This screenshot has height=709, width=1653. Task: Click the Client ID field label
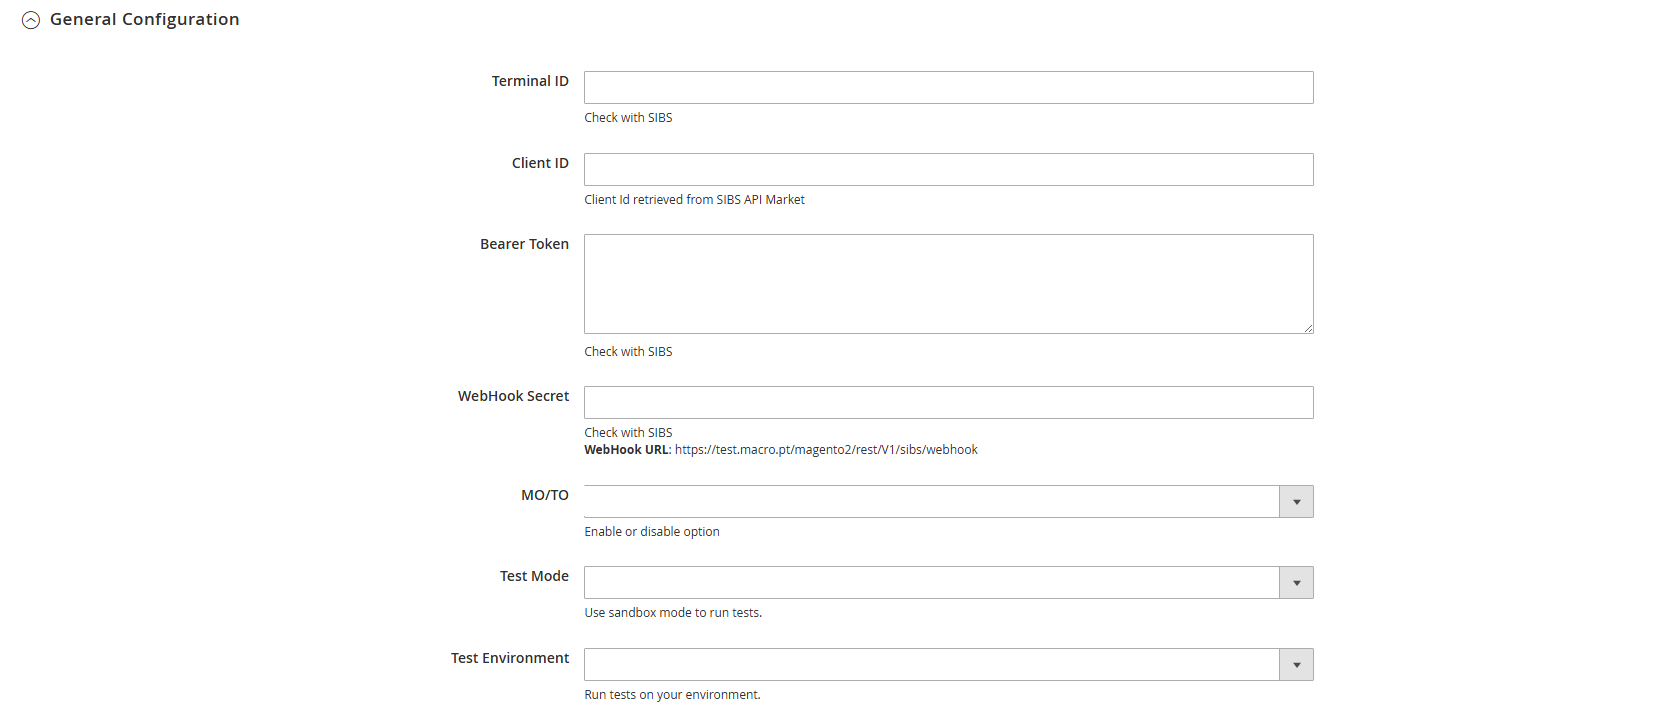click(540, 164)
